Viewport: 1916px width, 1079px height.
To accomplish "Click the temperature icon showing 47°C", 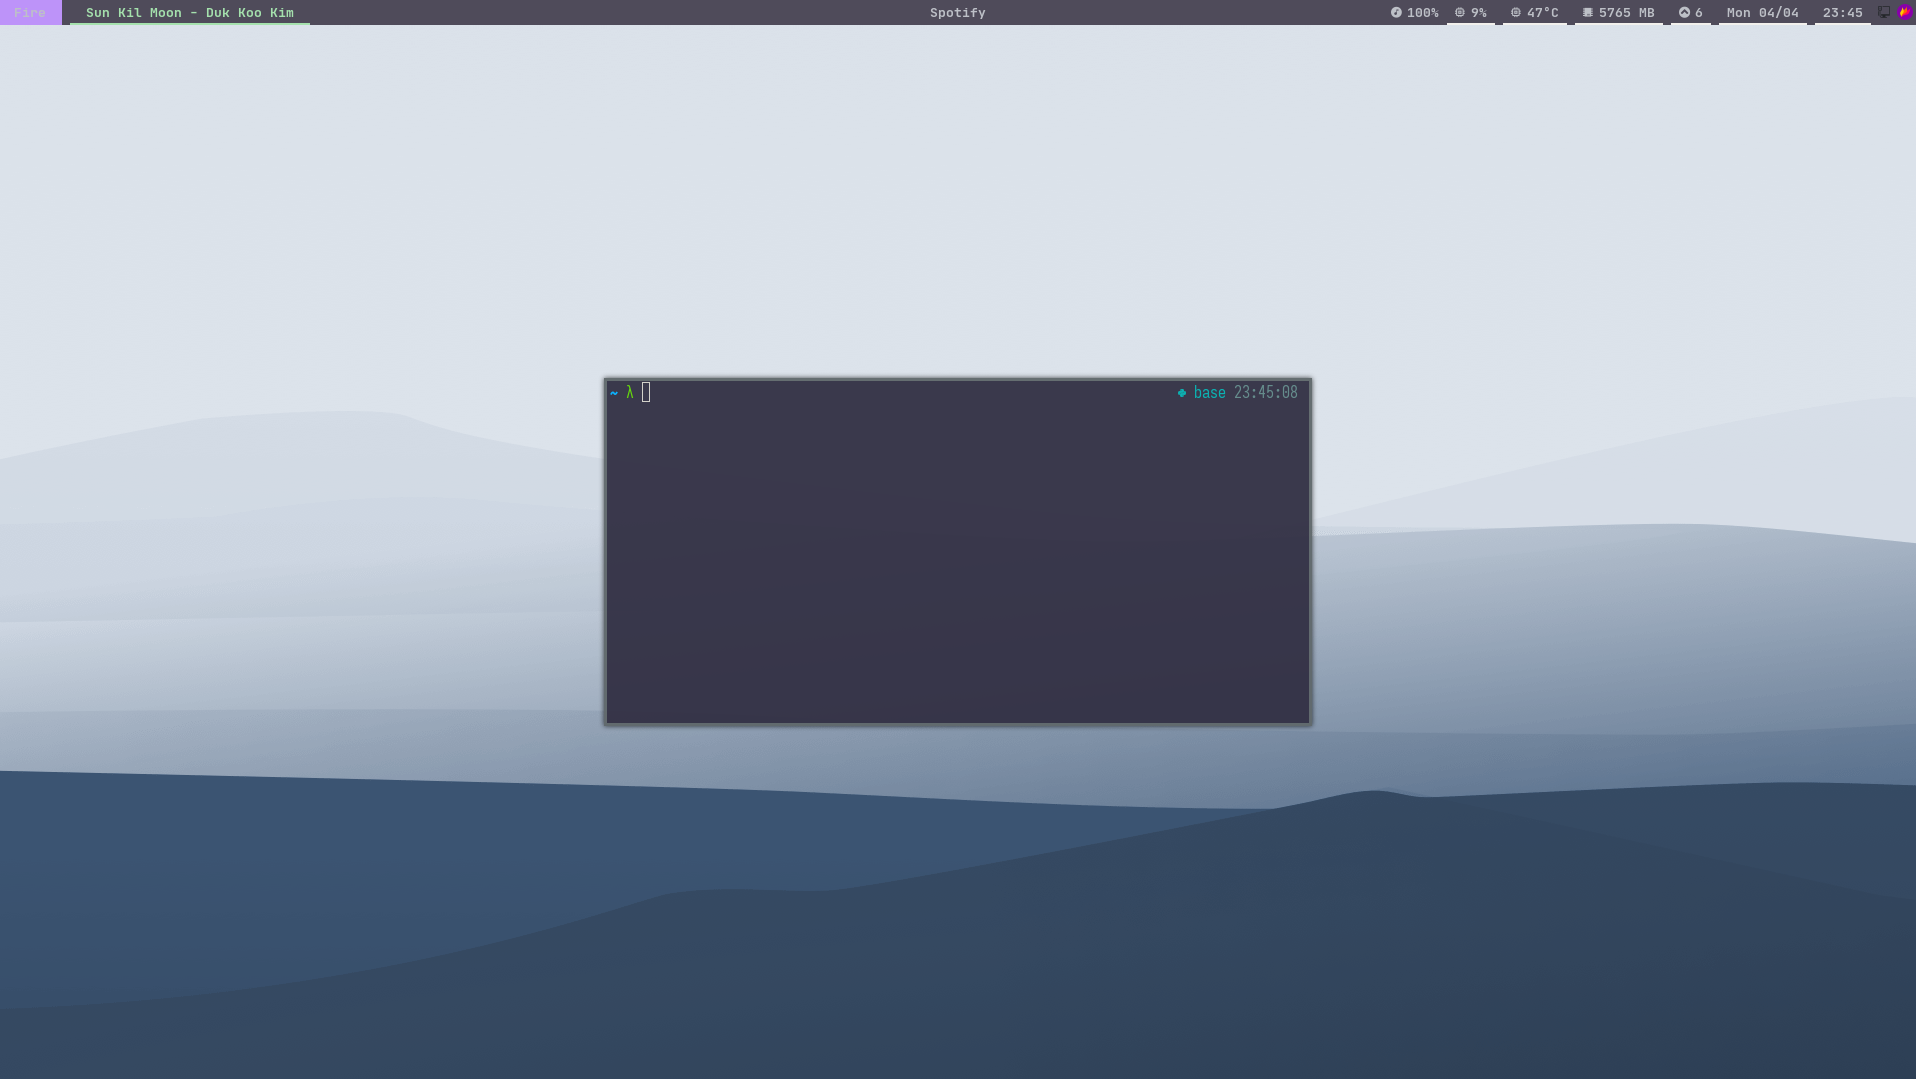I will pos(1516,12).
